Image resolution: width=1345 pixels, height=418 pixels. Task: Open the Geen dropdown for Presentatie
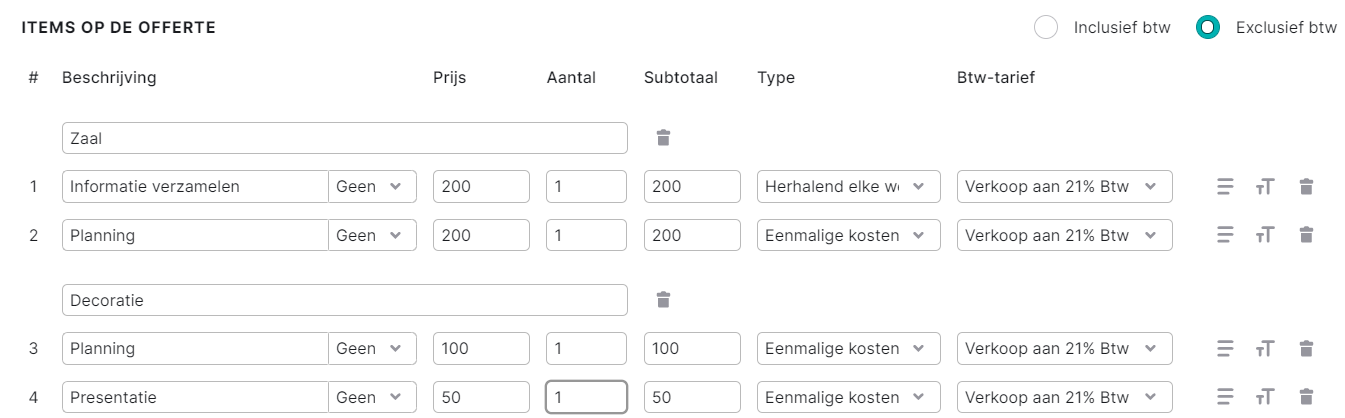pos(372,397)
